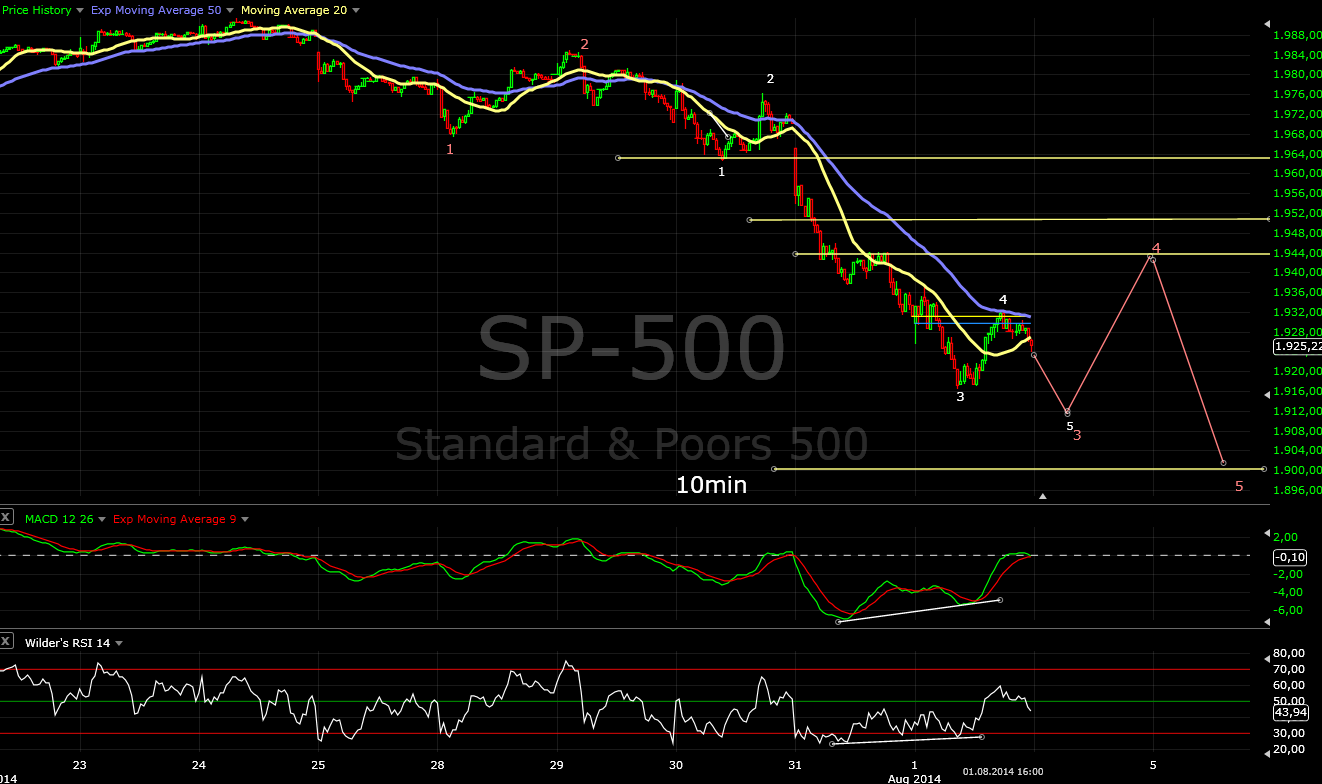
Task: Close the Wilder's RSI panel
Action: (x=6, y=642)
